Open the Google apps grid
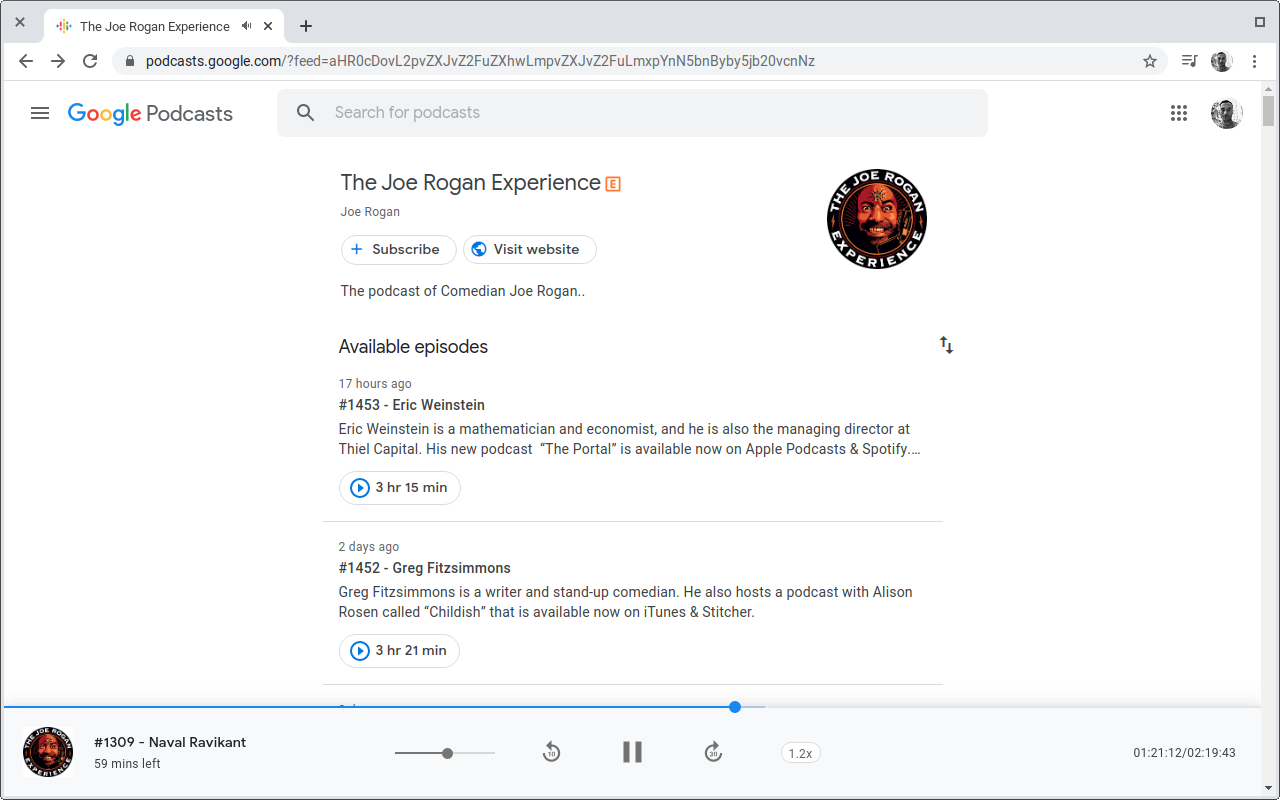The width and height of the screenshot is (1280, 800). click(1179, 113)
